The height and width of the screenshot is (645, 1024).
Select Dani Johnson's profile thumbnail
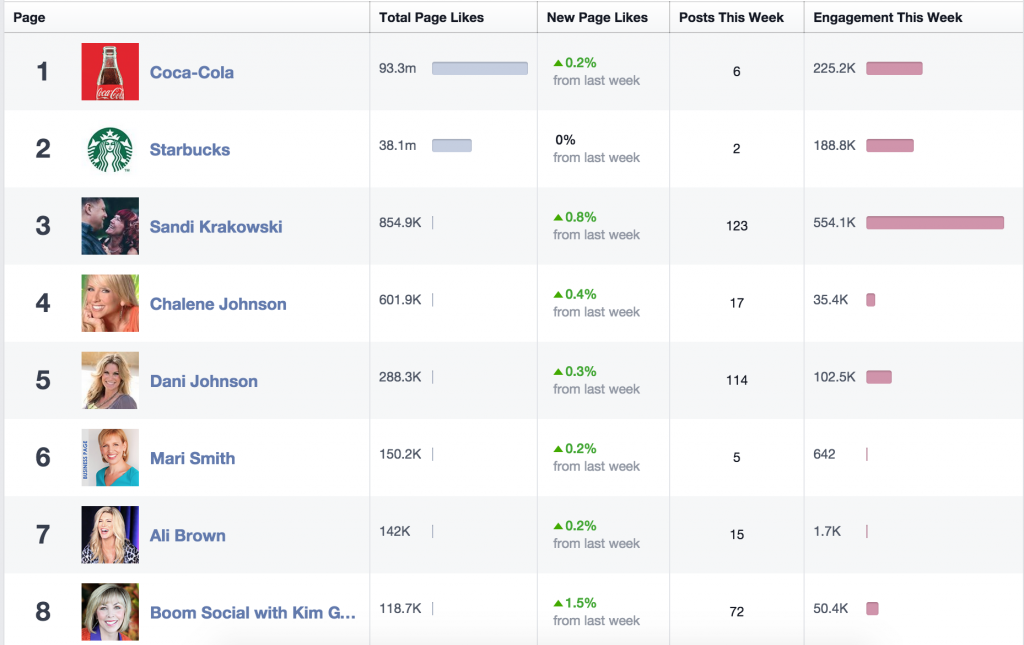(109, 381)
